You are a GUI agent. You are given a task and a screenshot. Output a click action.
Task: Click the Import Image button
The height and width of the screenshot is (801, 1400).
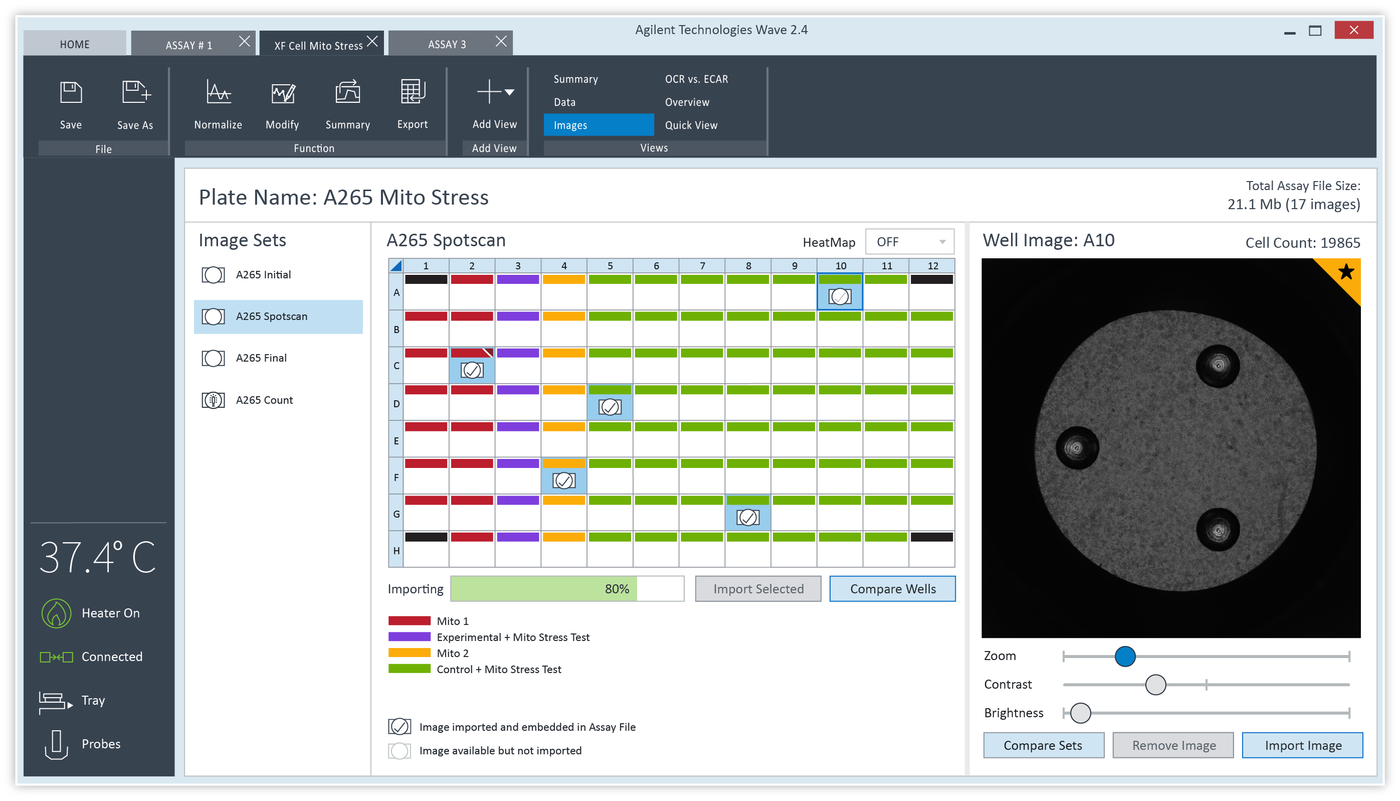(1302, 745)
